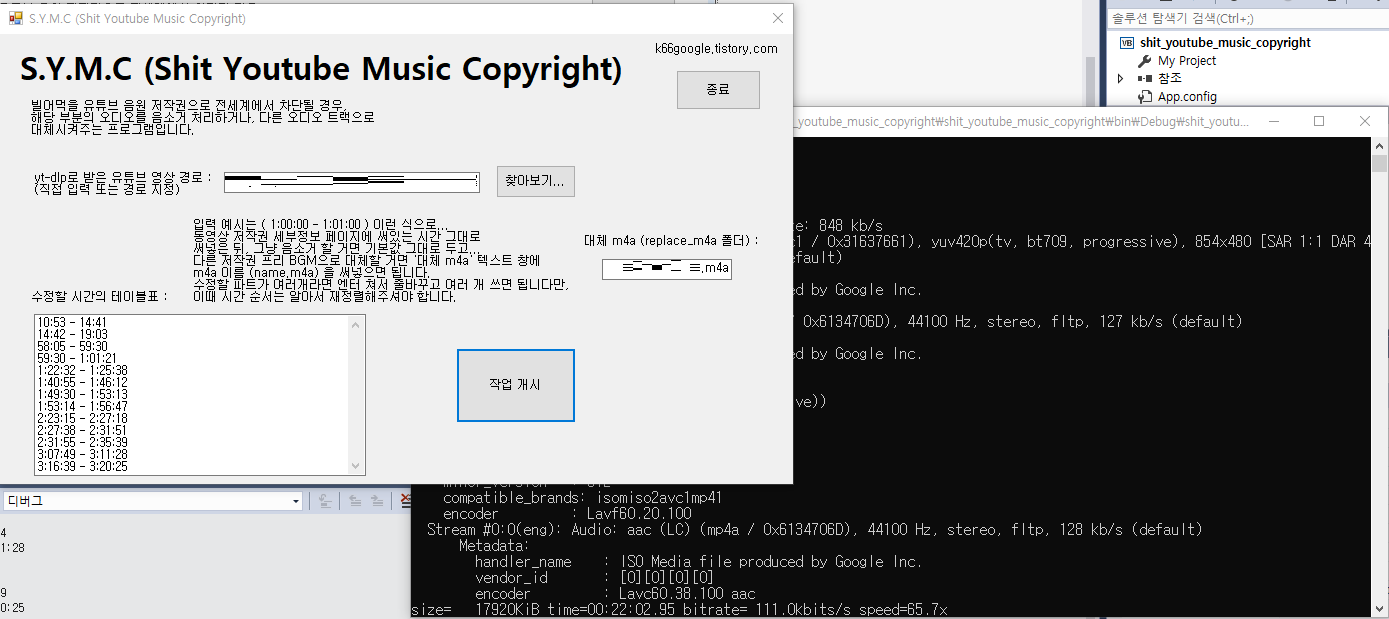The height and width of the screenshot is (619, 1389).
Task: Select the '2:23:15 - 2:27:18' time row
Action: (81, 418)
